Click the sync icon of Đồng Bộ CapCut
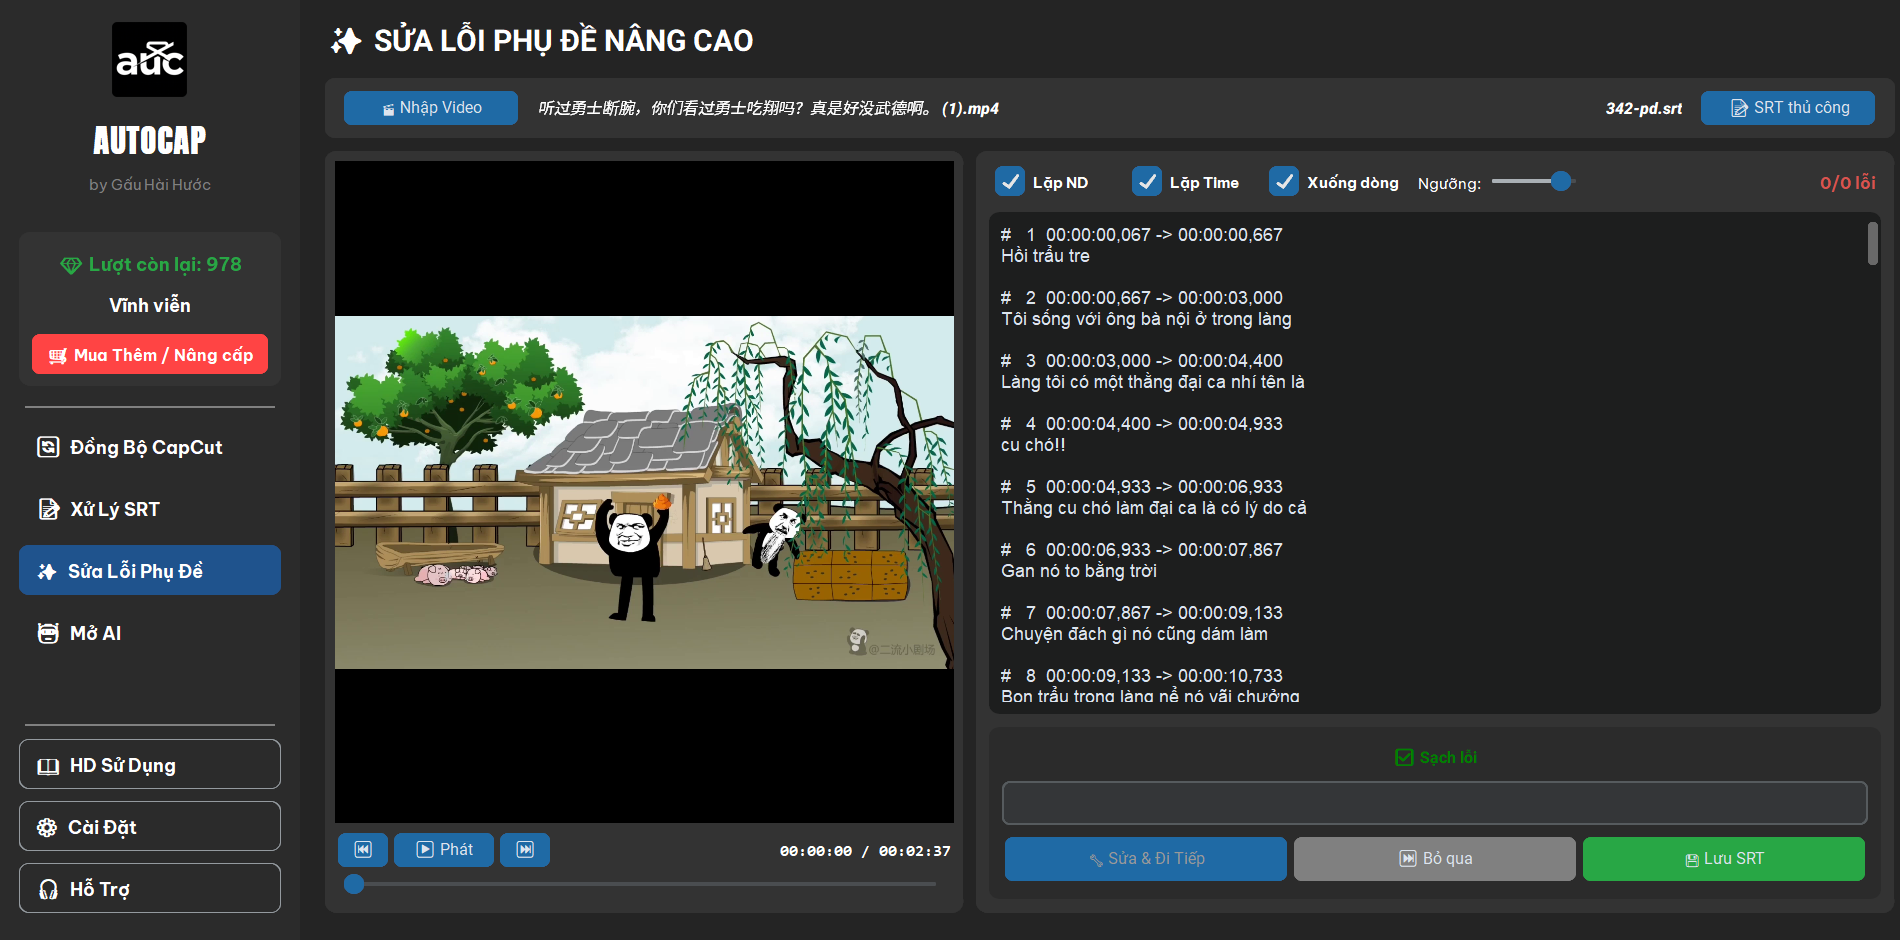This screenshot has height=940, width=1900. pos(48,447)
